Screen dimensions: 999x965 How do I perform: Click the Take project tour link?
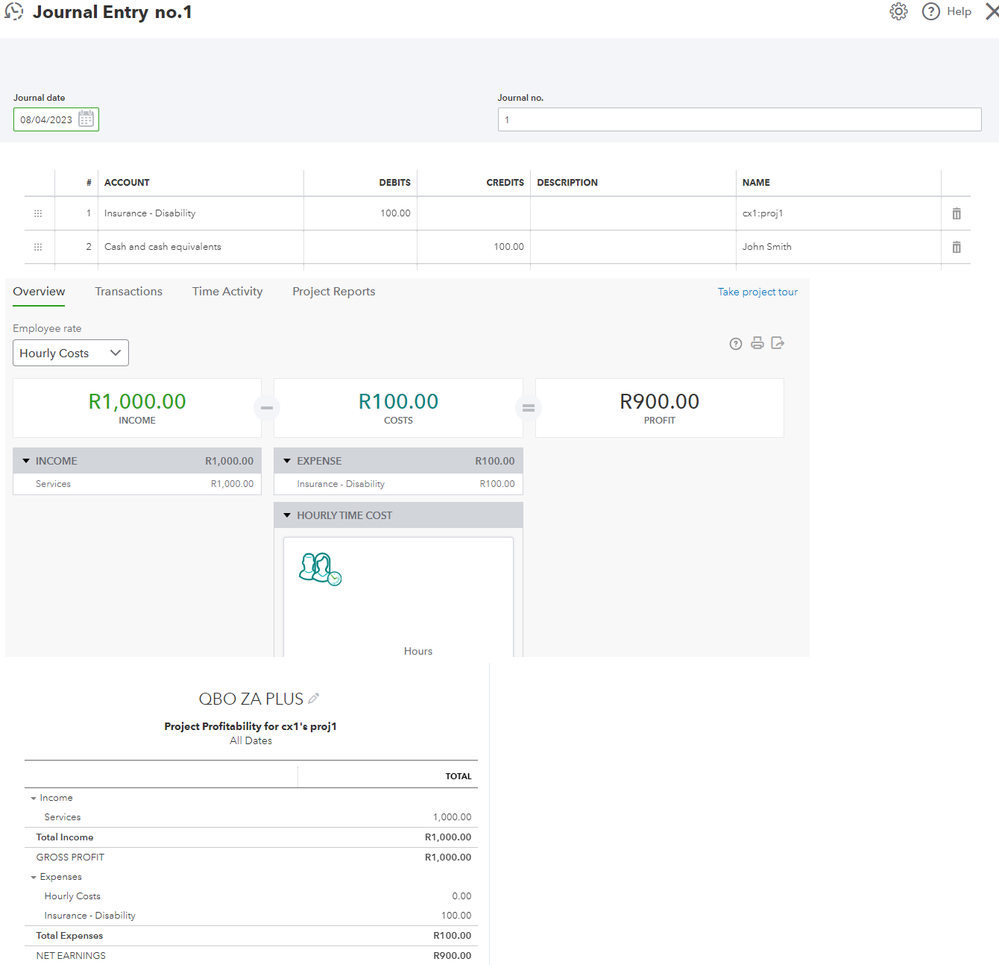point(757,292)
